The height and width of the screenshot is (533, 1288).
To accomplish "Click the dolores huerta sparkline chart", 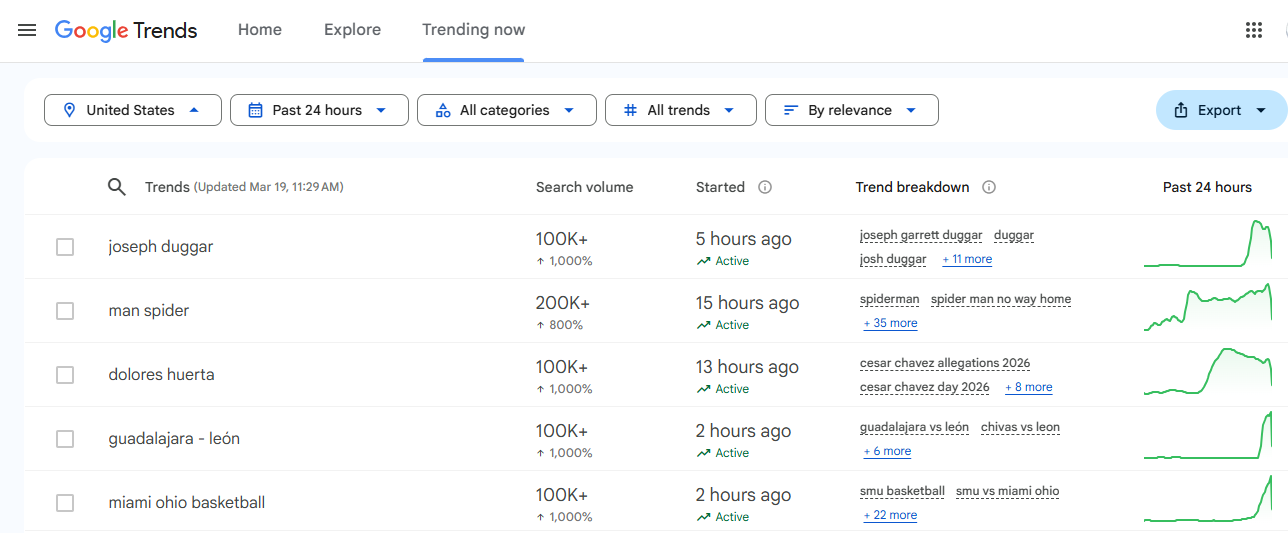I will [1208, 372].
